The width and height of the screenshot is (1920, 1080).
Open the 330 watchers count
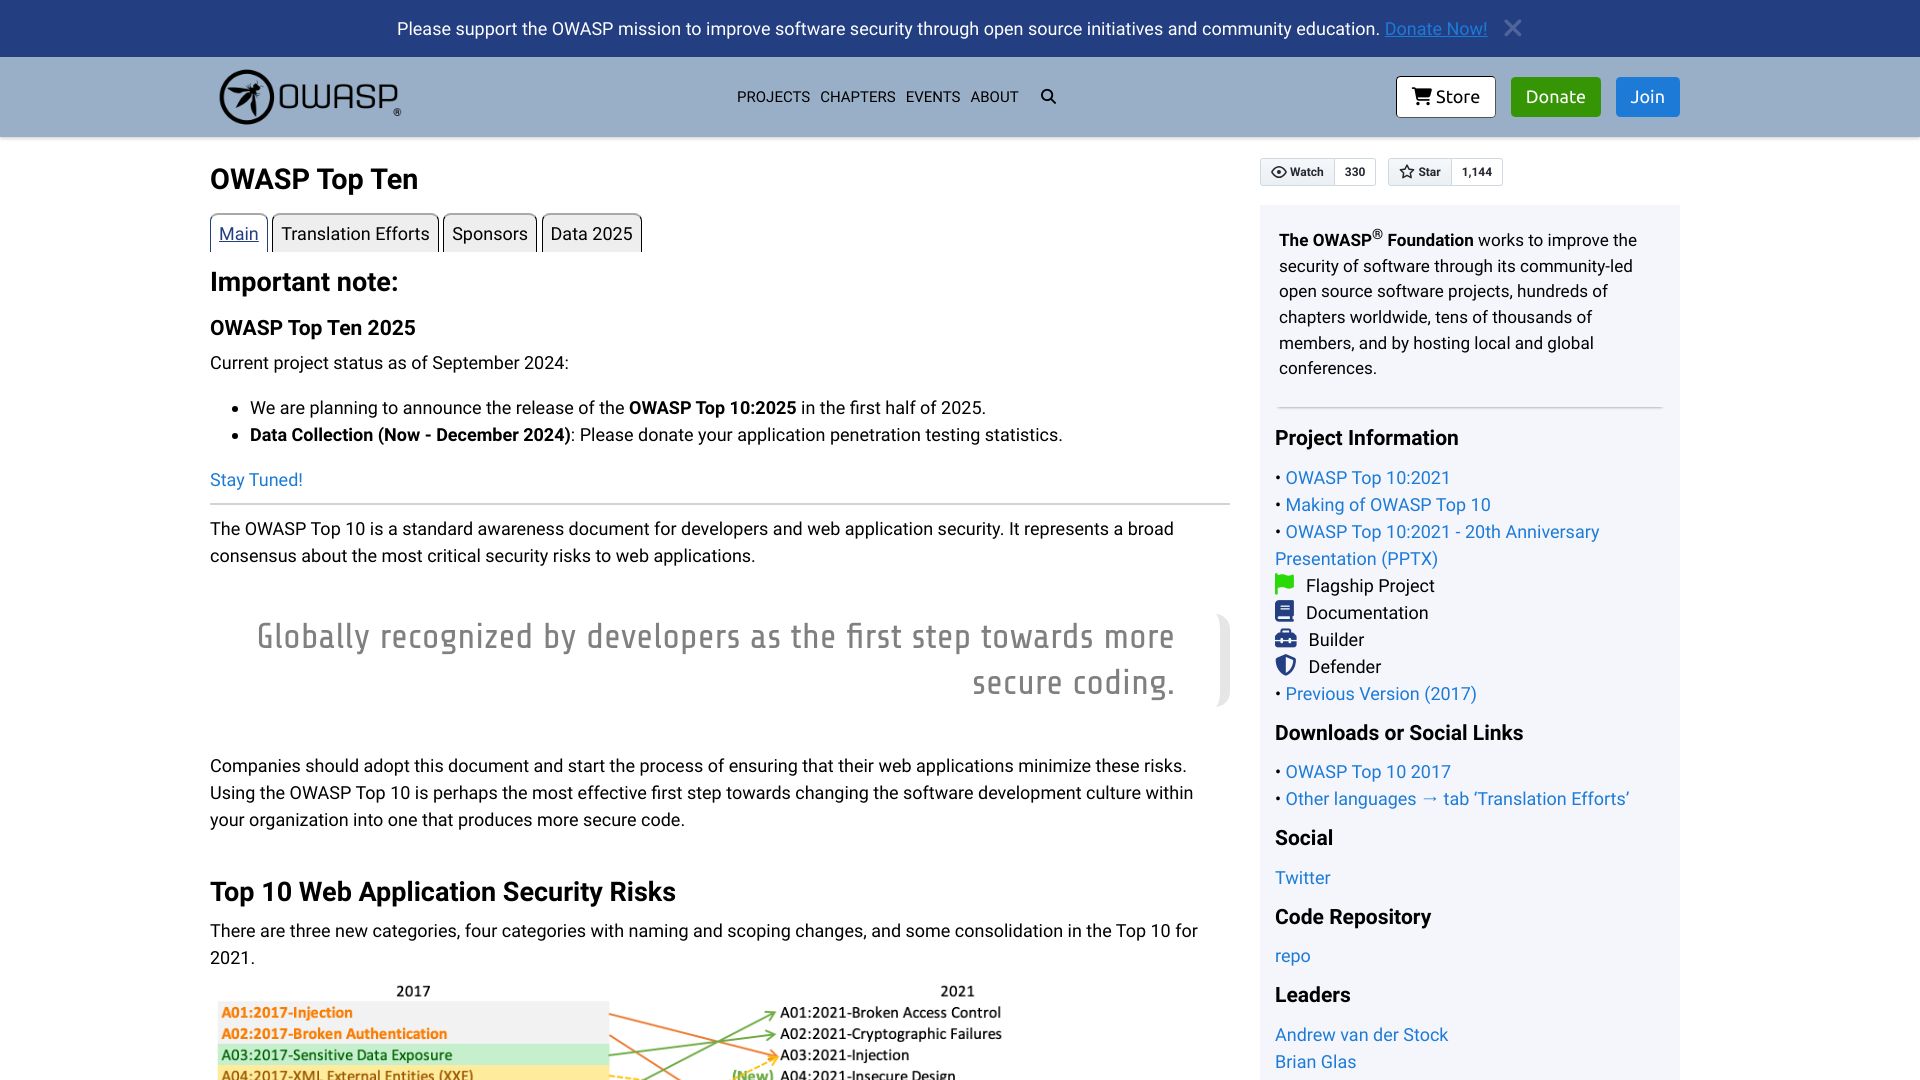click(1355, 172)
